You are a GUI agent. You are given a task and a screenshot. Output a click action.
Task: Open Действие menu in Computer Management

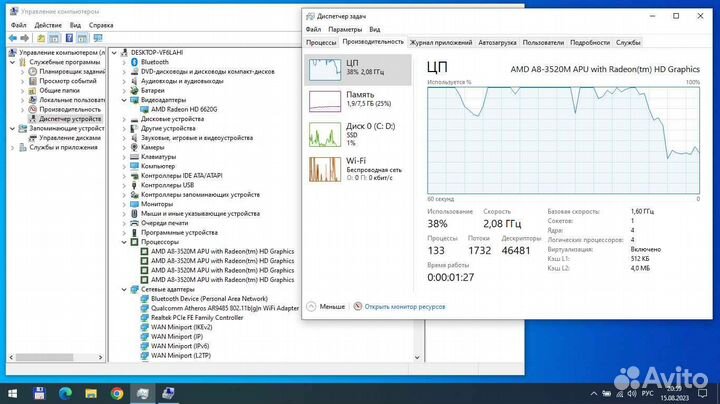[x=48, y=25]
